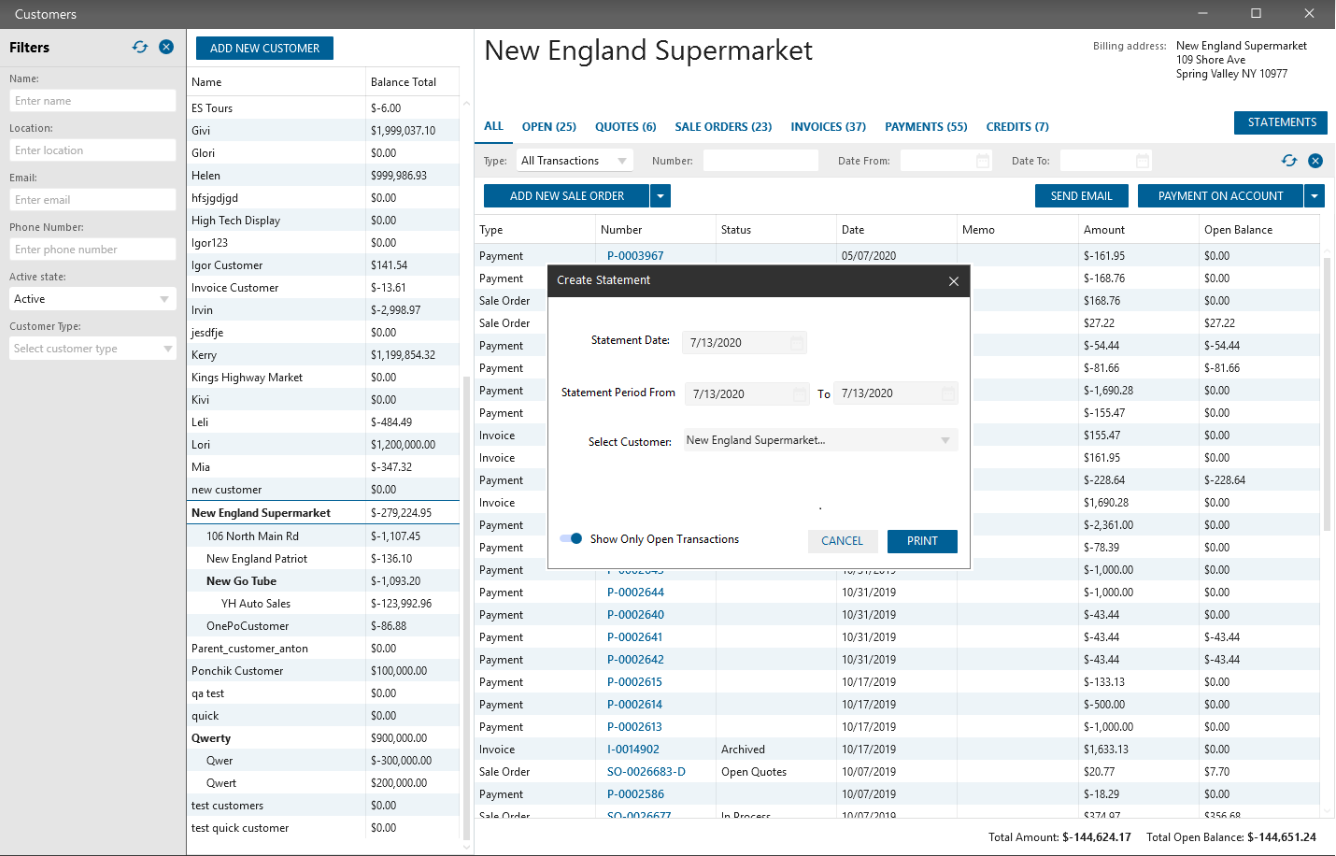
Task: Open the Date From calendar picker
Action: coord(982,160)
